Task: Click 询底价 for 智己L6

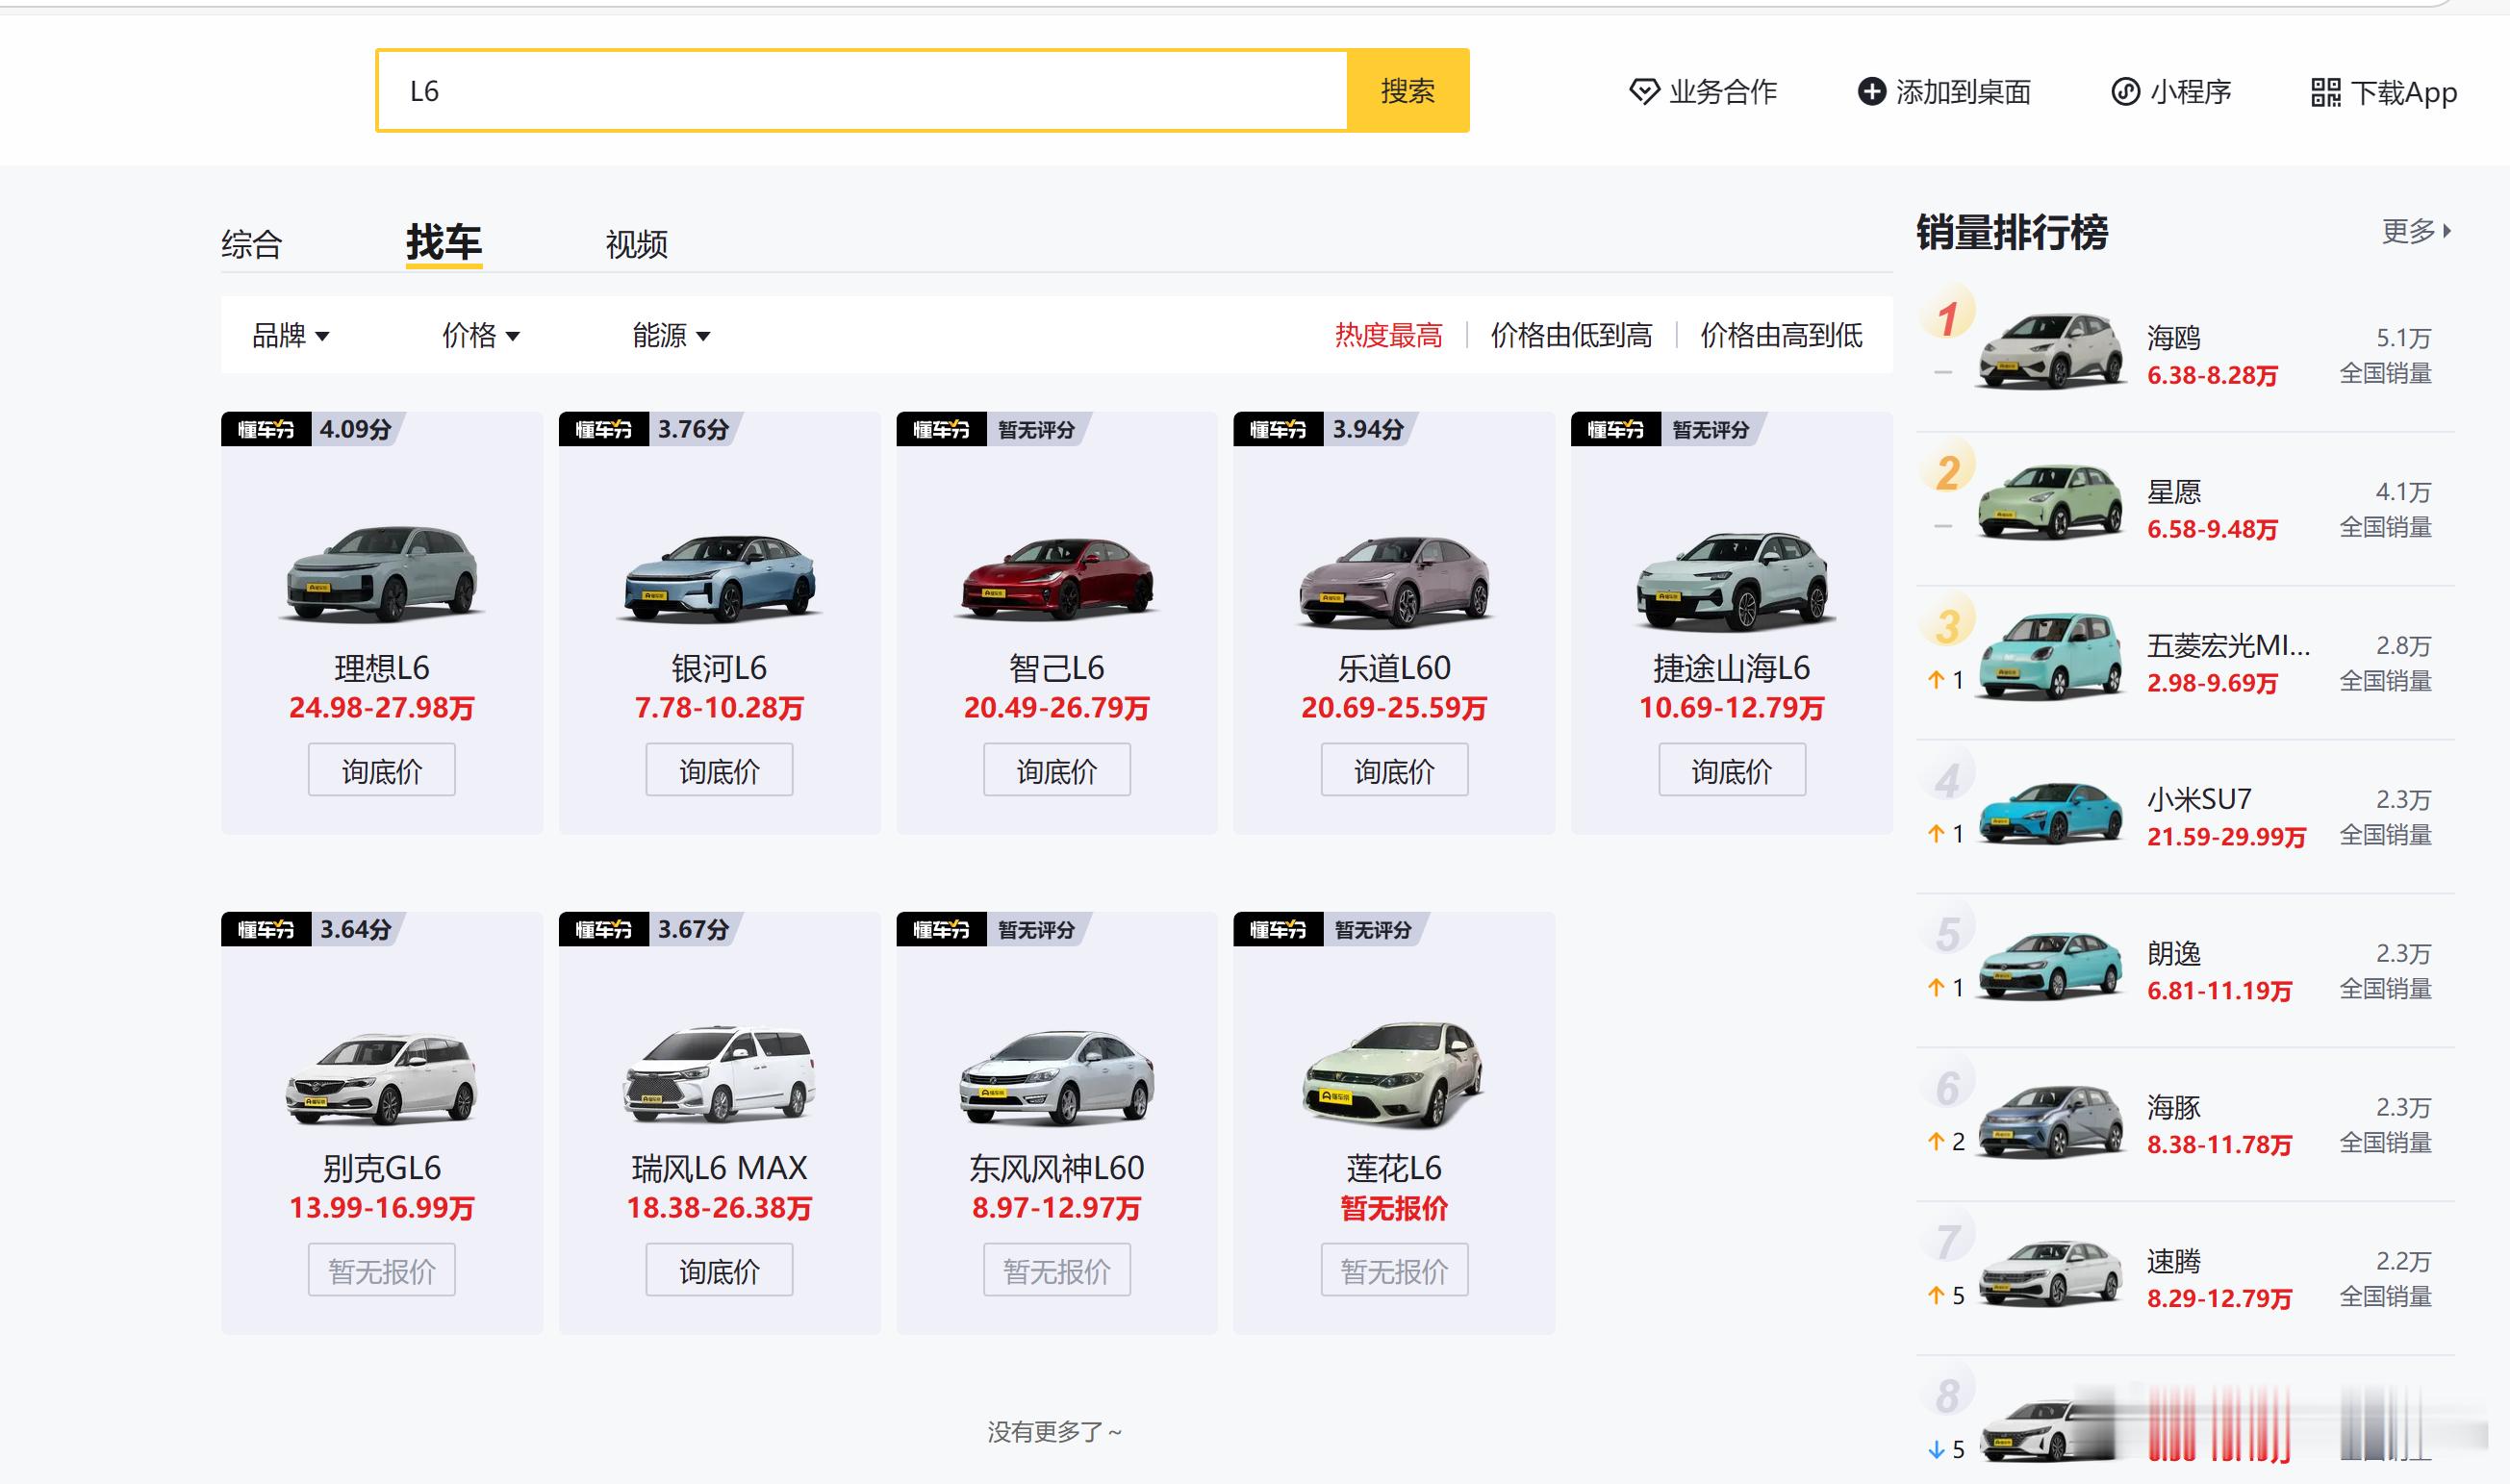Action: [x=1057, y=770]
